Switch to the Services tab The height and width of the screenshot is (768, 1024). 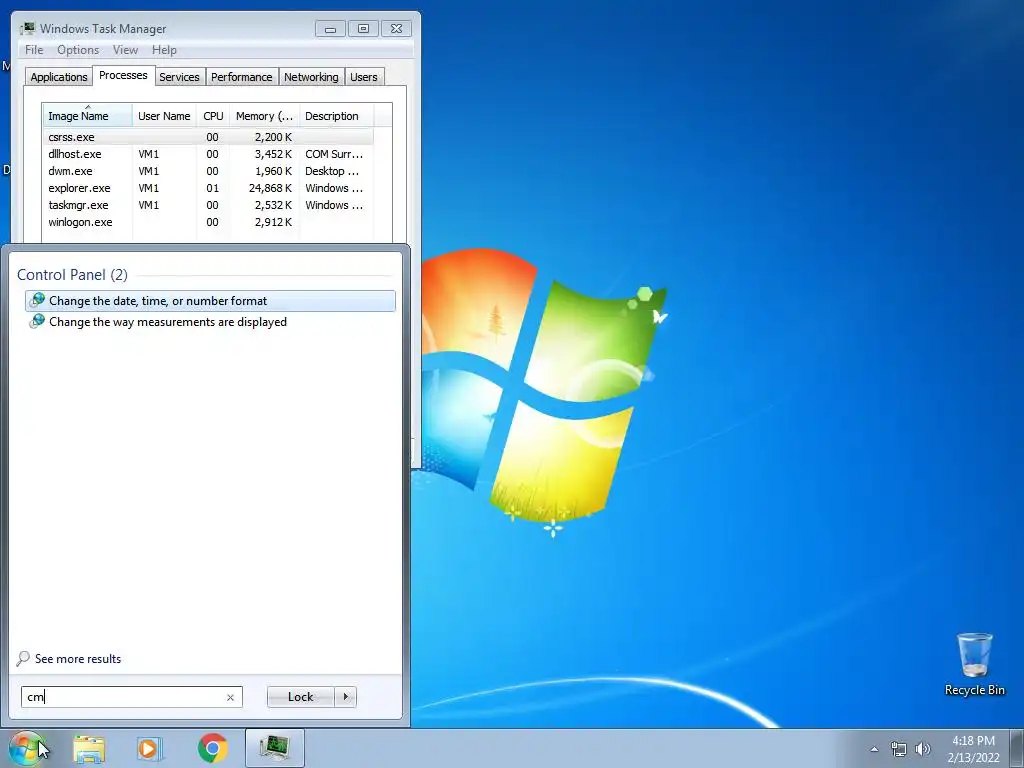point(179,77)
